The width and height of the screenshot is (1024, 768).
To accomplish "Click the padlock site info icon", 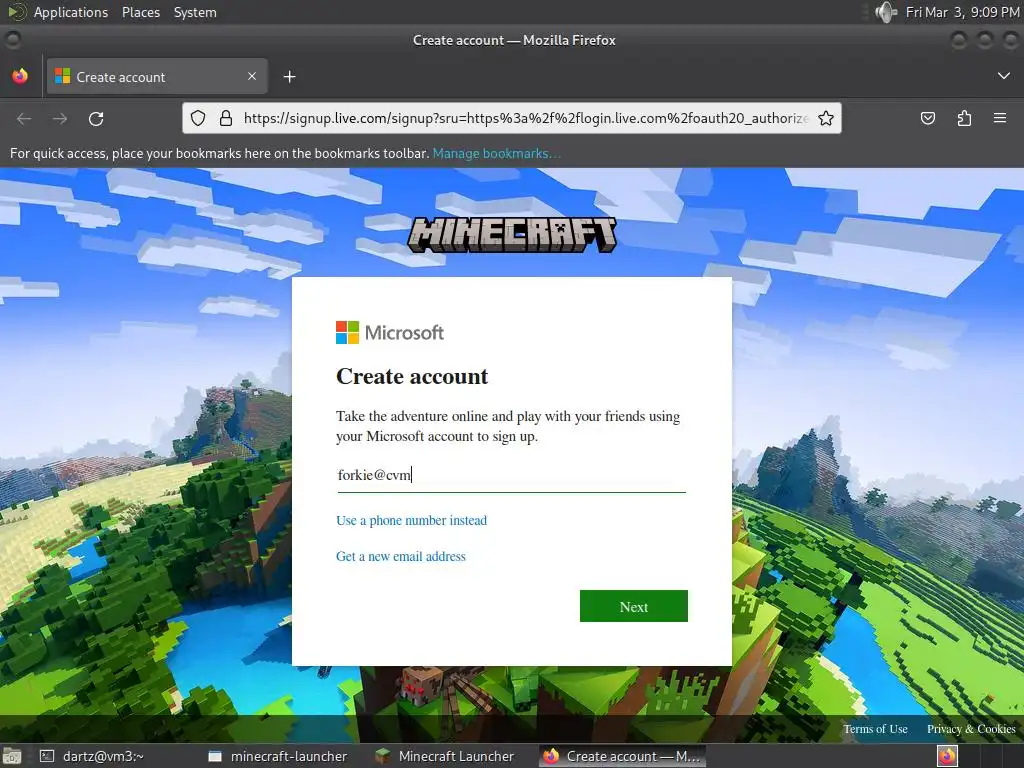I will [x=226, y=118].
